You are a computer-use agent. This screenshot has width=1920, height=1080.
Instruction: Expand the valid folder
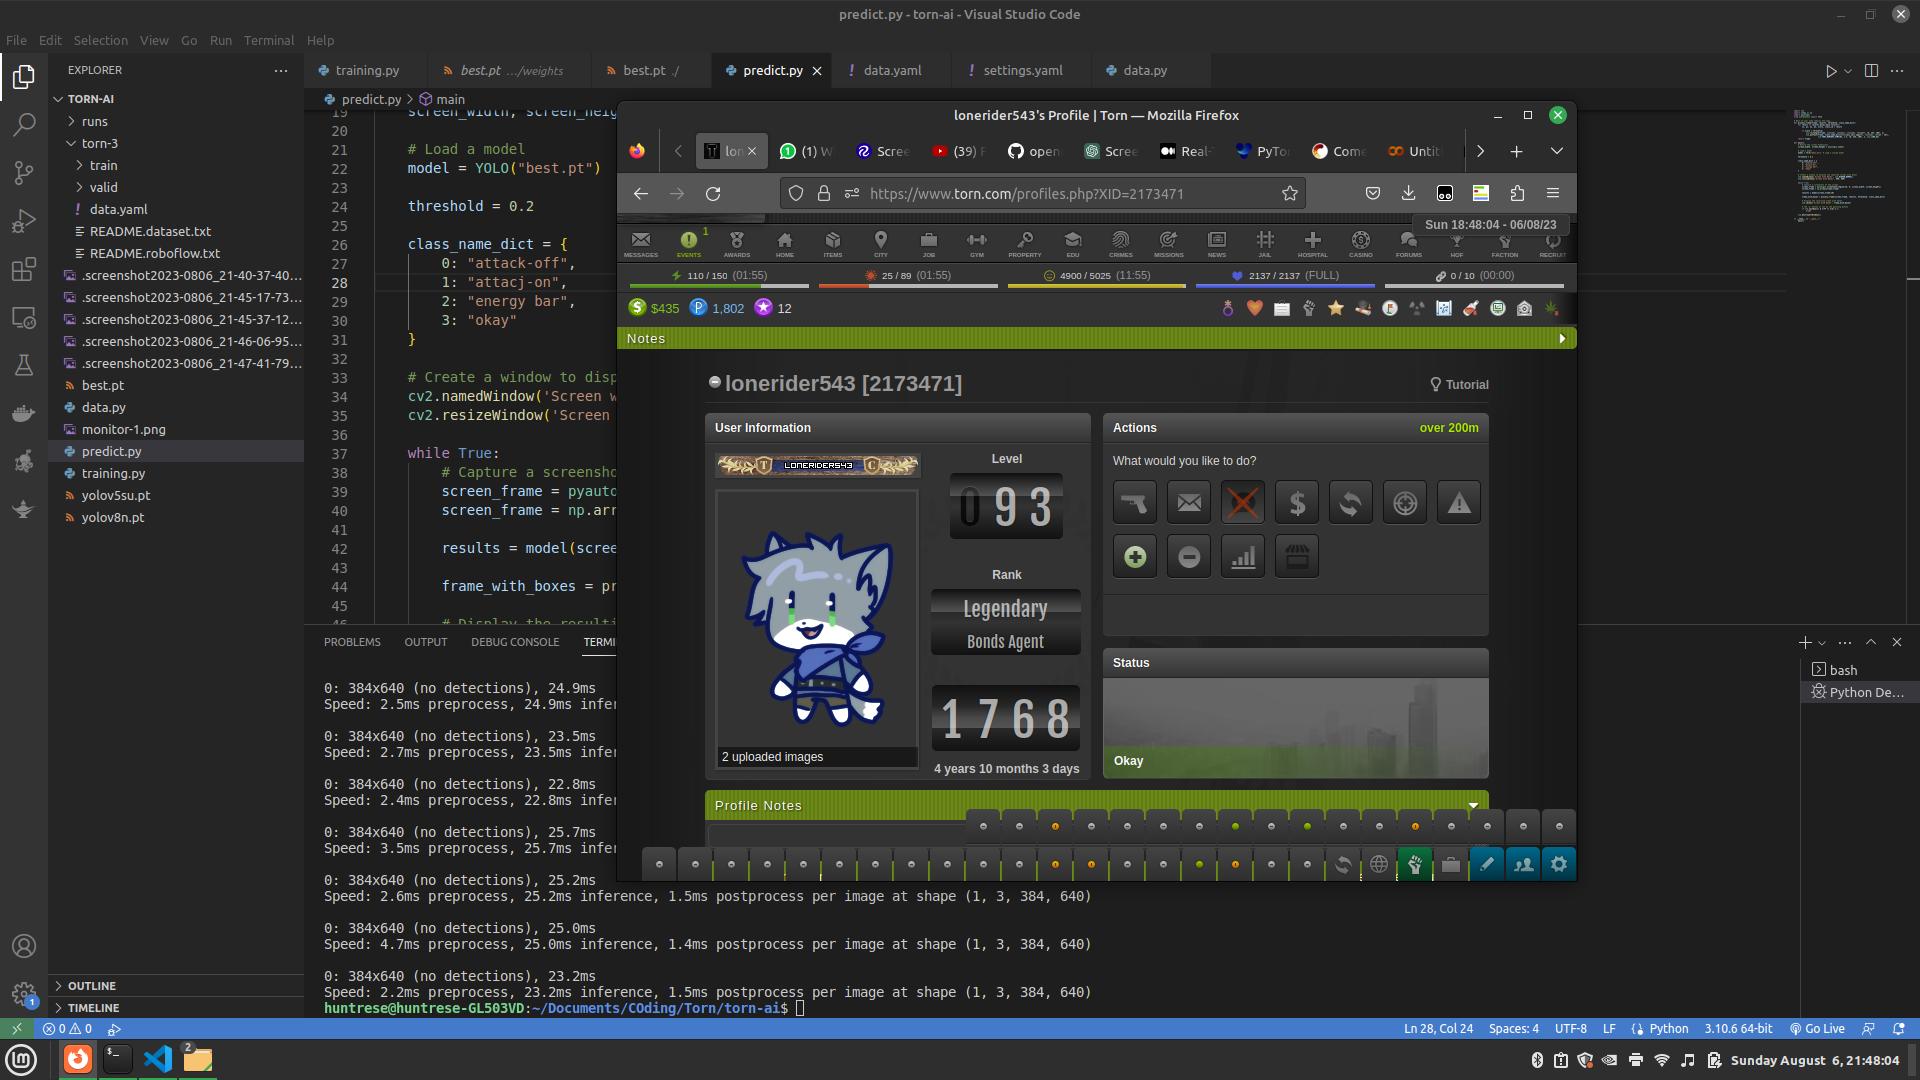pos(103,187)
